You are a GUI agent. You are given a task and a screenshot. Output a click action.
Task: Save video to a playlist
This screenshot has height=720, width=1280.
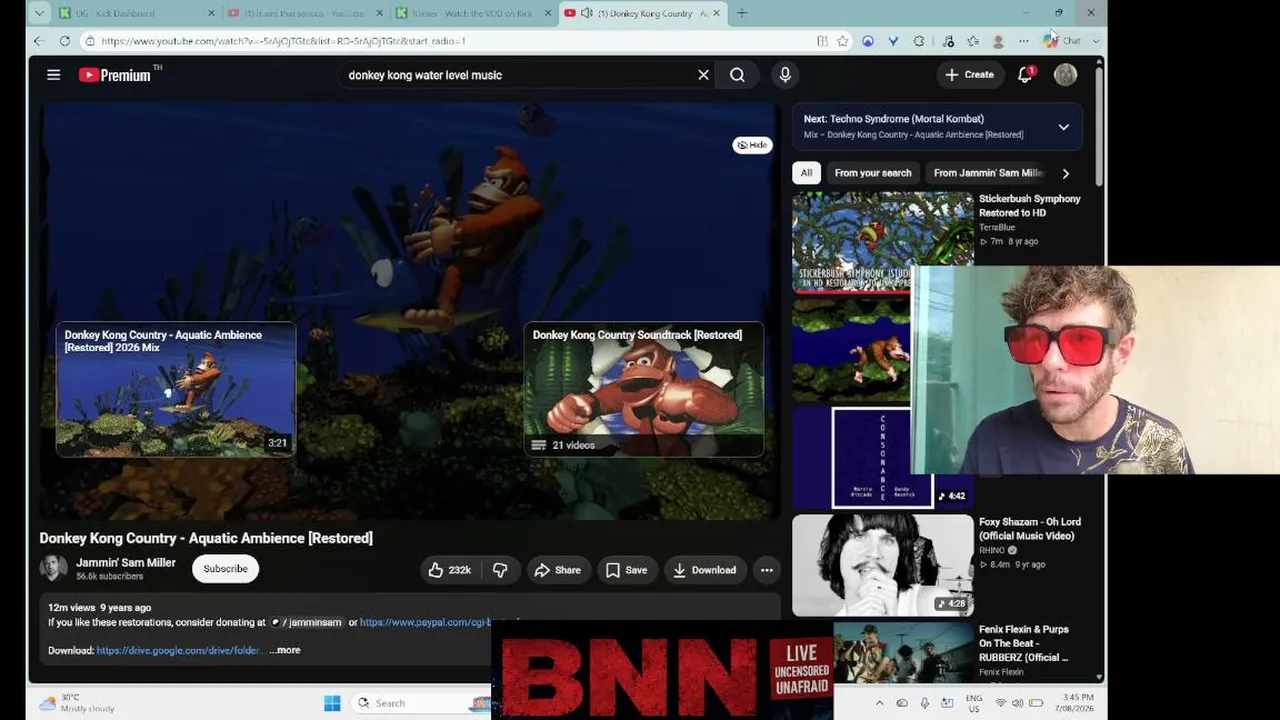[x=627, y=570]
